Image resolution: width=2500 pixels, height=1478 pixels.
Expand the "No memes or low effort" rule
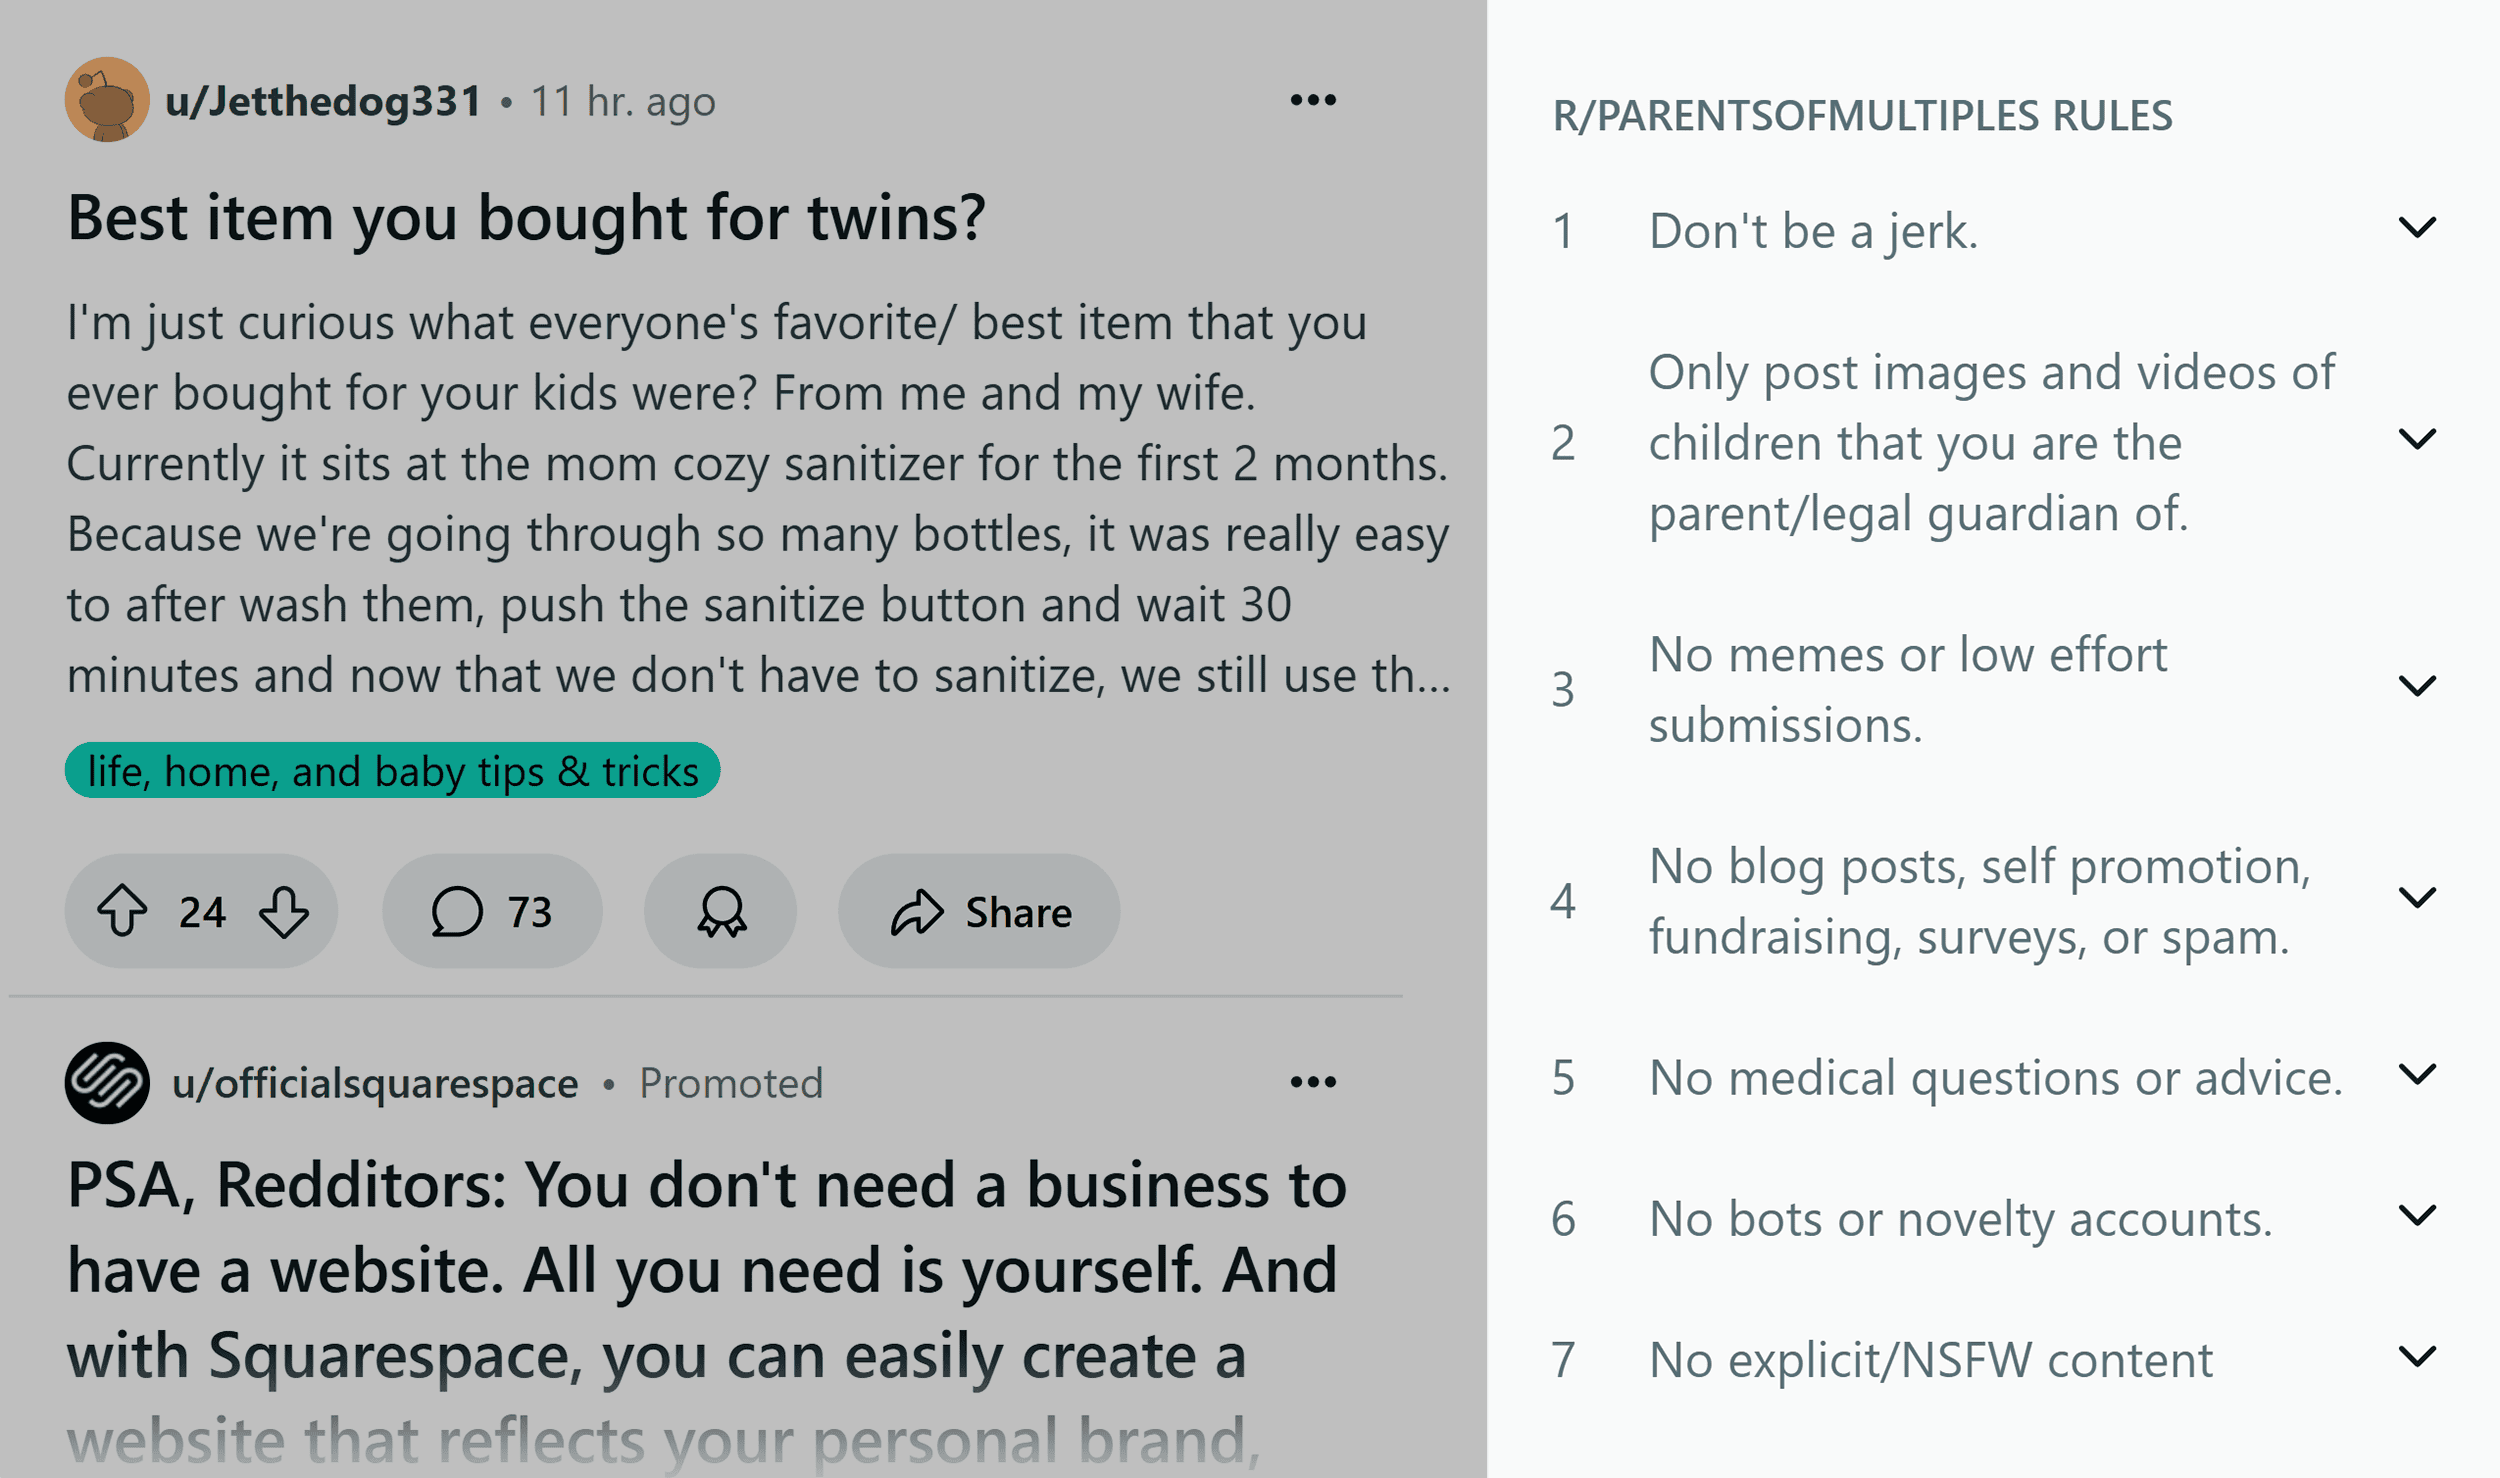pos(2416,686)
